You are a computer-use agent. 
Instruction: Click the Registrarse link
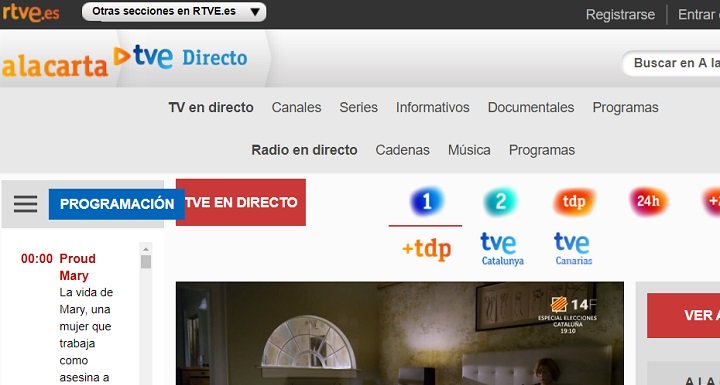coord(620,14)
